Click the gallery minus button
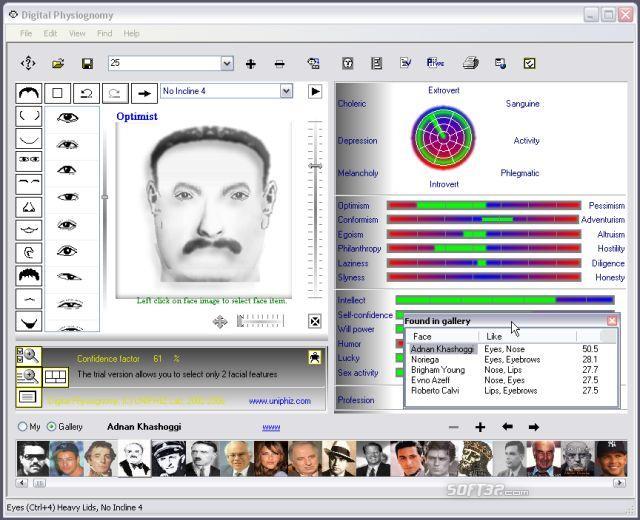 click(453, 427)
